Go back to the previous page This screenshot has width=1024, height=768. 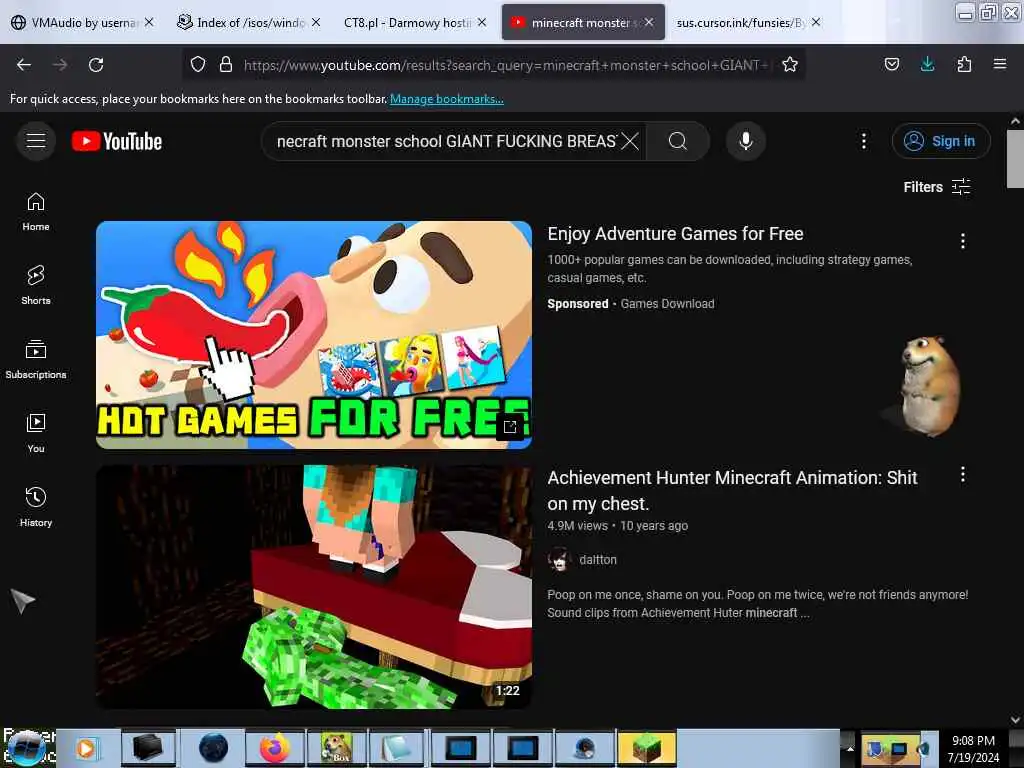24,65
